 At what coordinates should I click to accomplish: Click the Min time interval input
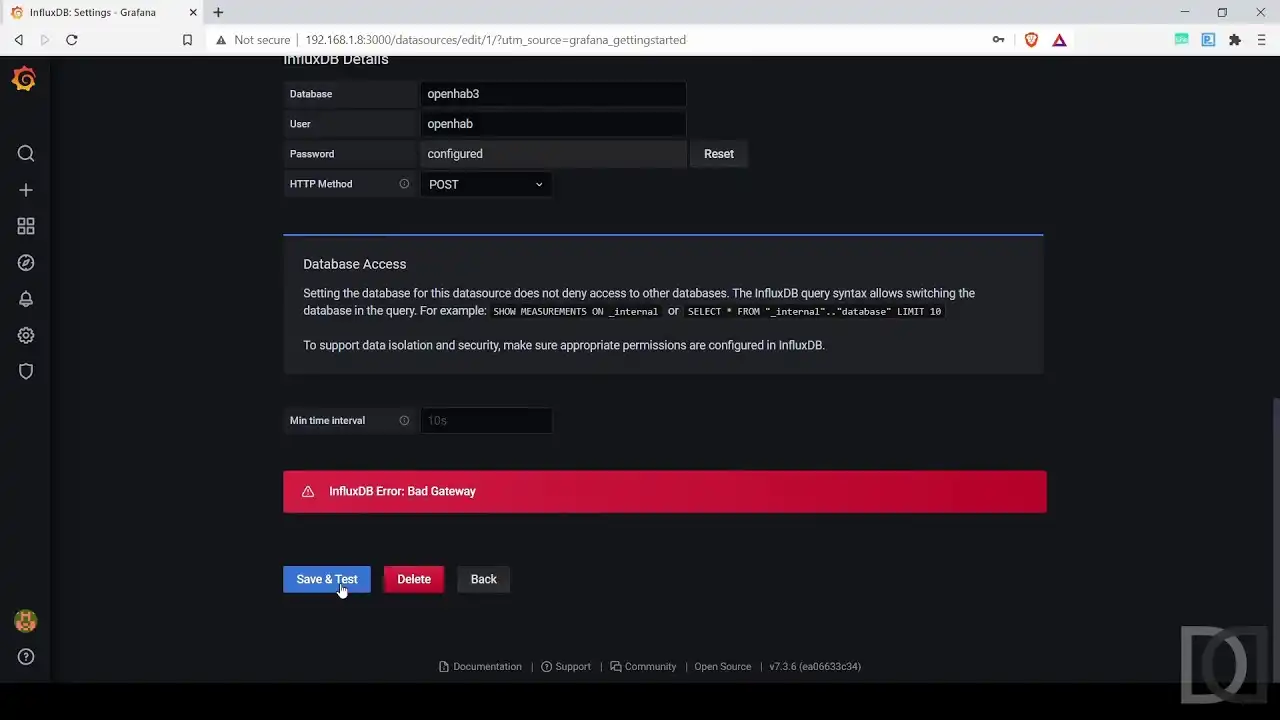(486, 421)
